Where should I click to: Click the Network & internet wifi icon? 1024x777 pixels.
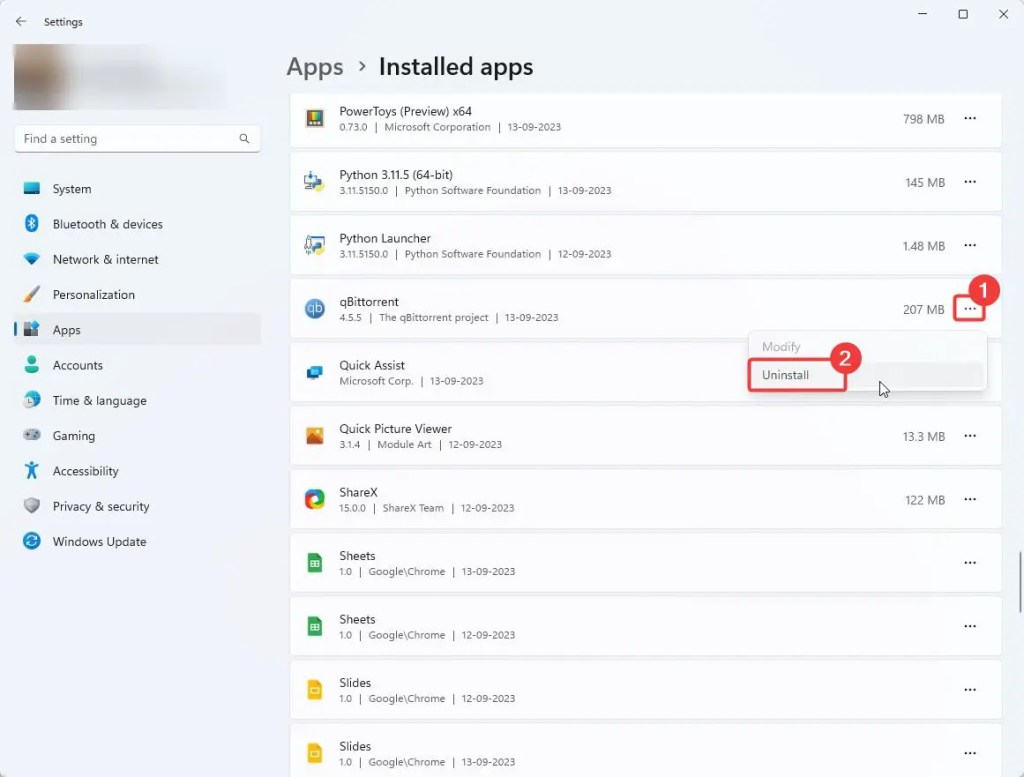pyautogui.click(x=31, y=259)
